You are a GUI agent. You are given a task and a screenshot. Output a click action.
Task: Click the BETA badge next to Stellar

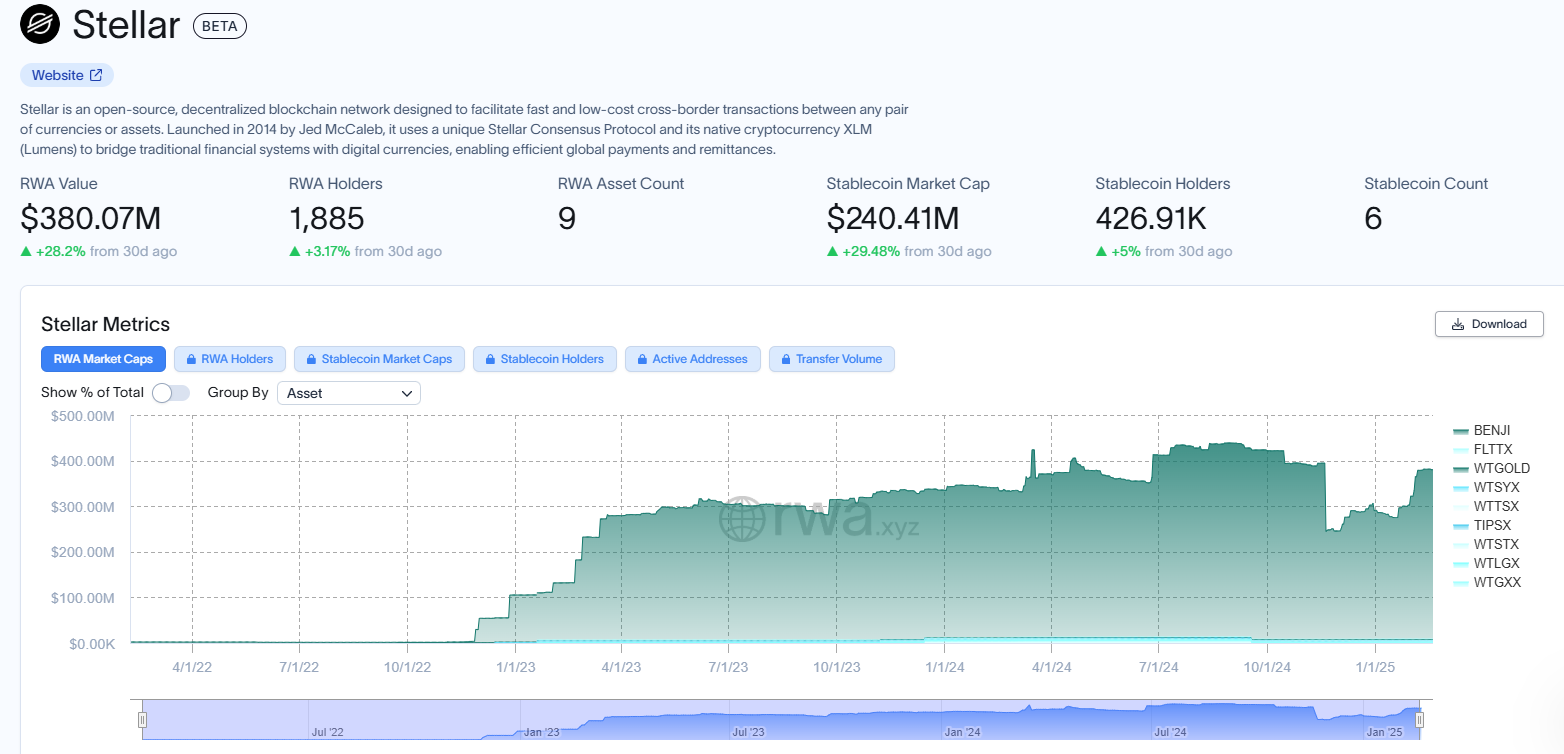pyautogui.click(x=219, y=26)
